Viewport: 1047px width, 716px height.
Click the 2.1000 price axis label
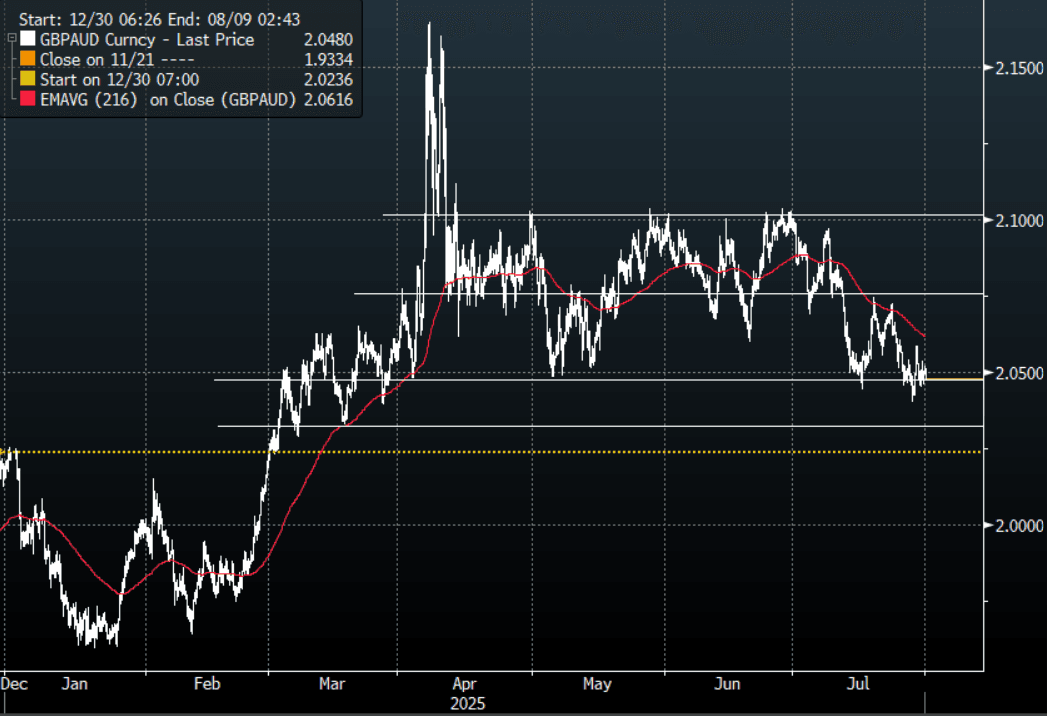(1019, 220)
